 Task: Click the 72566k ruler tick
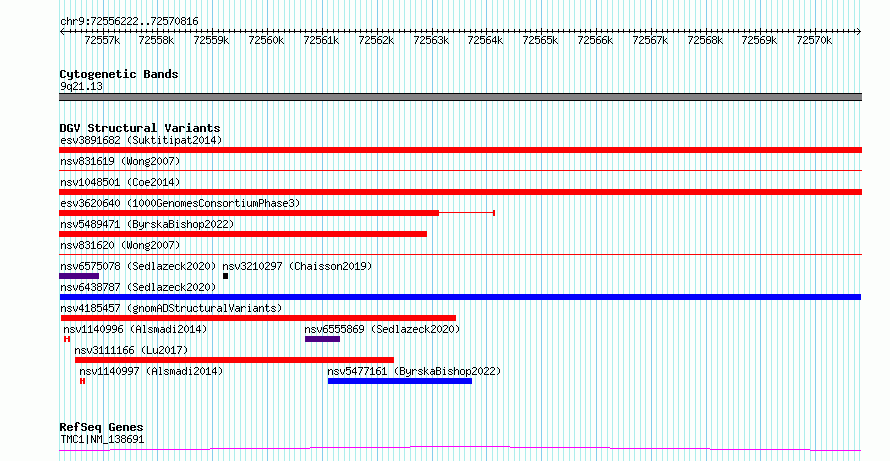595,40
